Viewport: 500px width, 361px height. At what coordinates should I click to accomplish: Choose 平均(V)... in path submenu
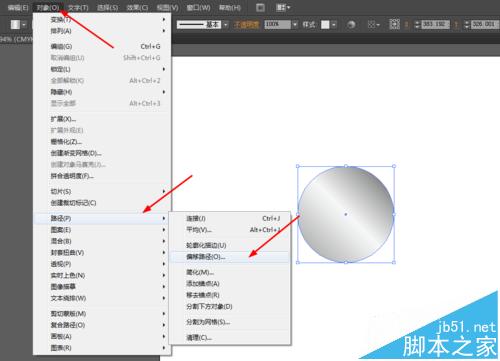[x=230, y=230]
